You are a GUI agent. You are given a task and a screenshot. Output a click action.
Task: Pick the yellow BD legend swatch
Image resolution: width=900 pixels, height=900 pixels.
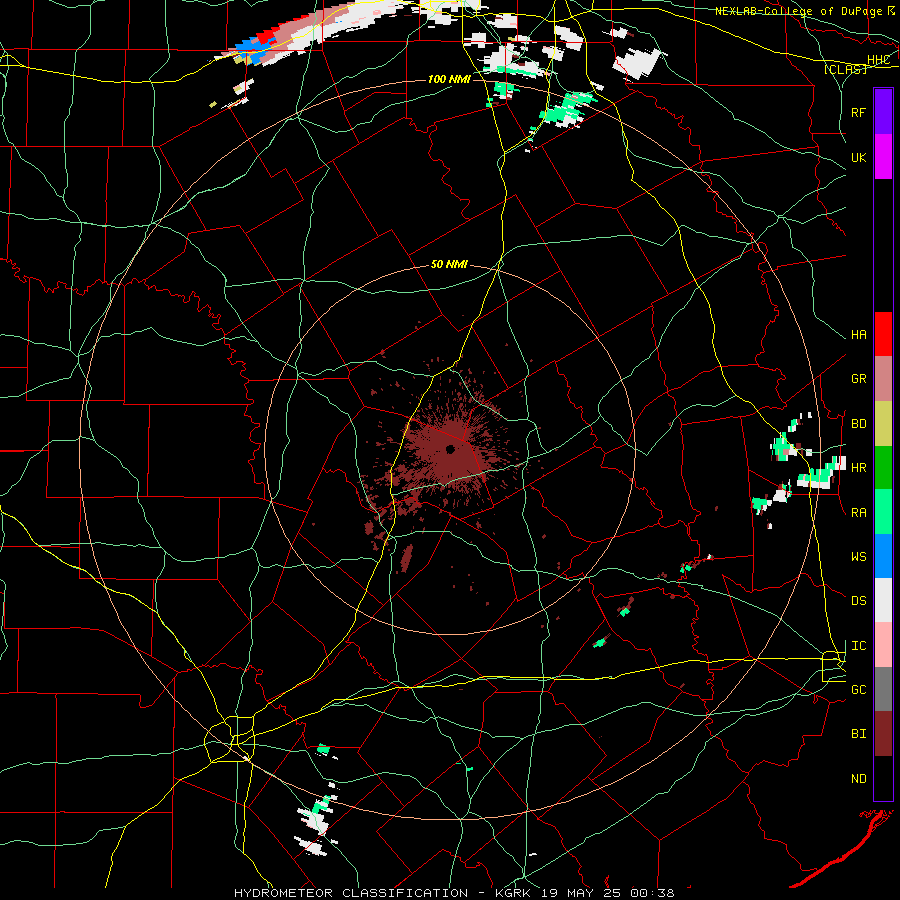click(883, 424)
